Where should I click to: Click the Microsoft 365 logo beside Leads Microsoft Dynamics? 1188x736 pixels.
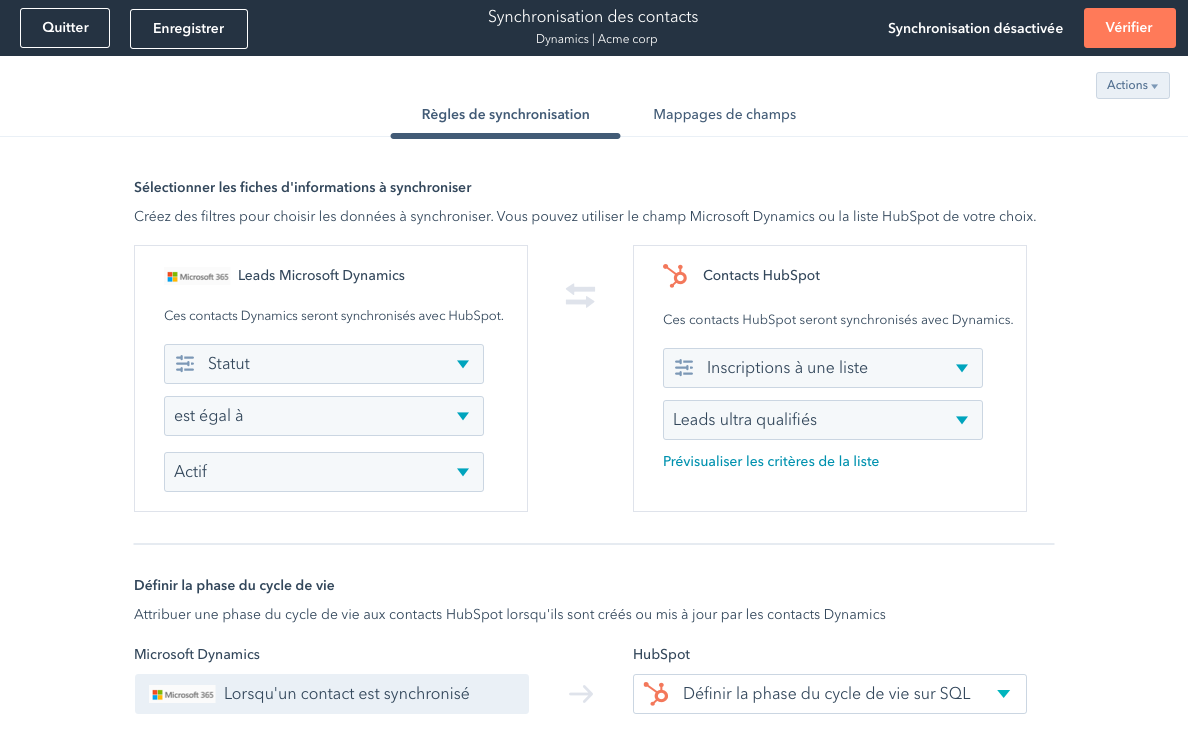[x=198, y=276]
